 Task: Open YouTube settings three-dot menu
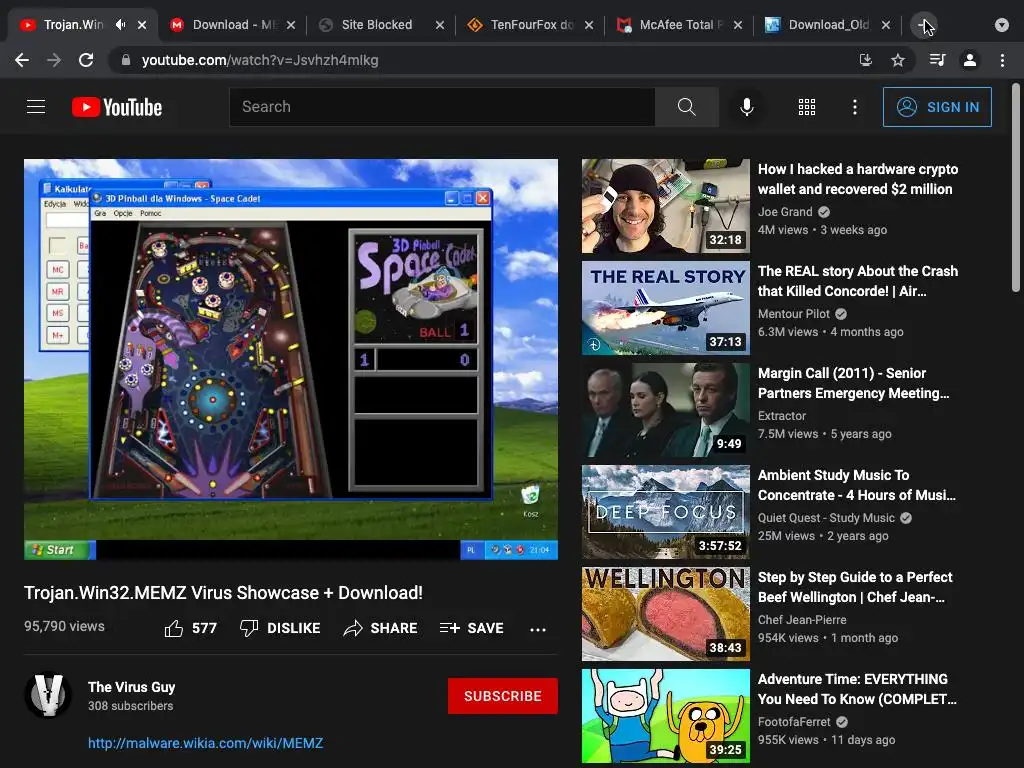point(855,107)
